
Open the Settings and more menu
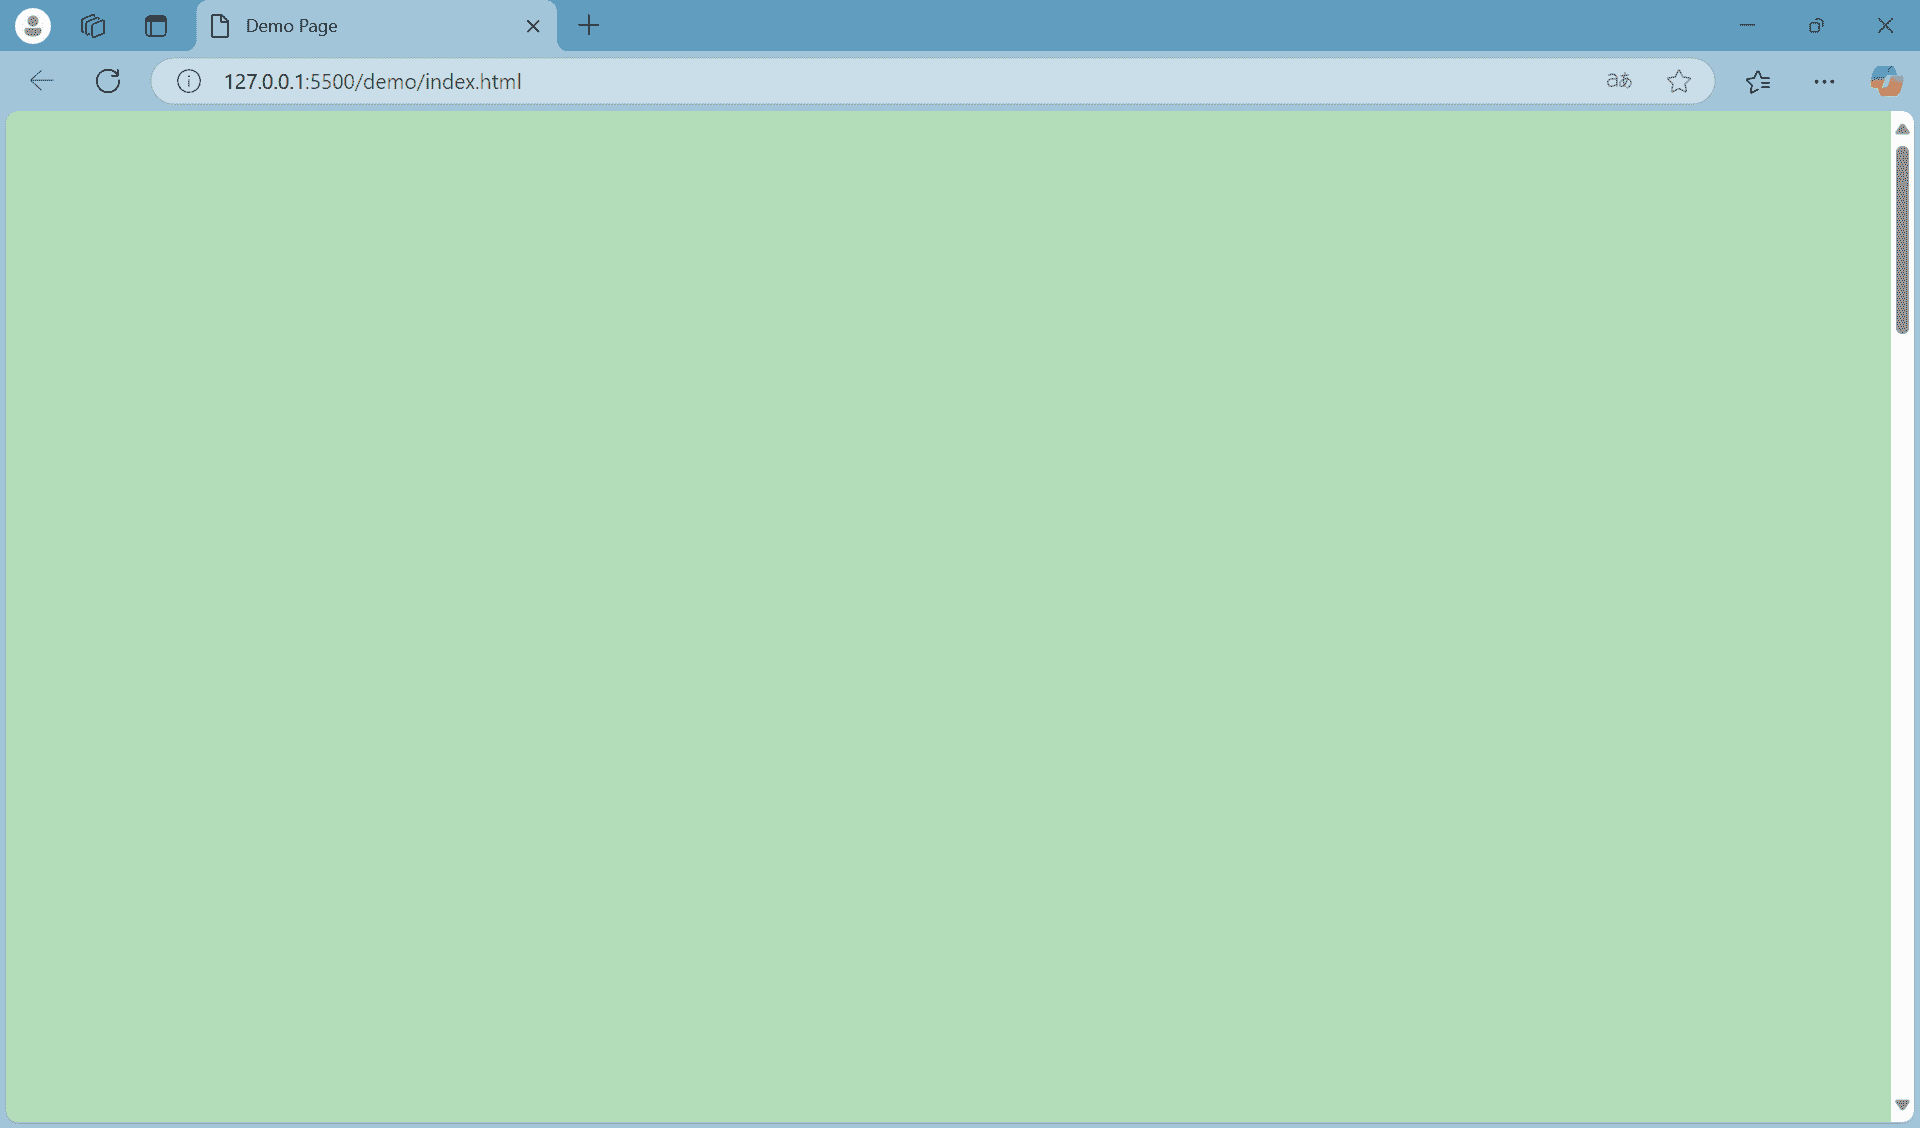(x=1824, y=81)
